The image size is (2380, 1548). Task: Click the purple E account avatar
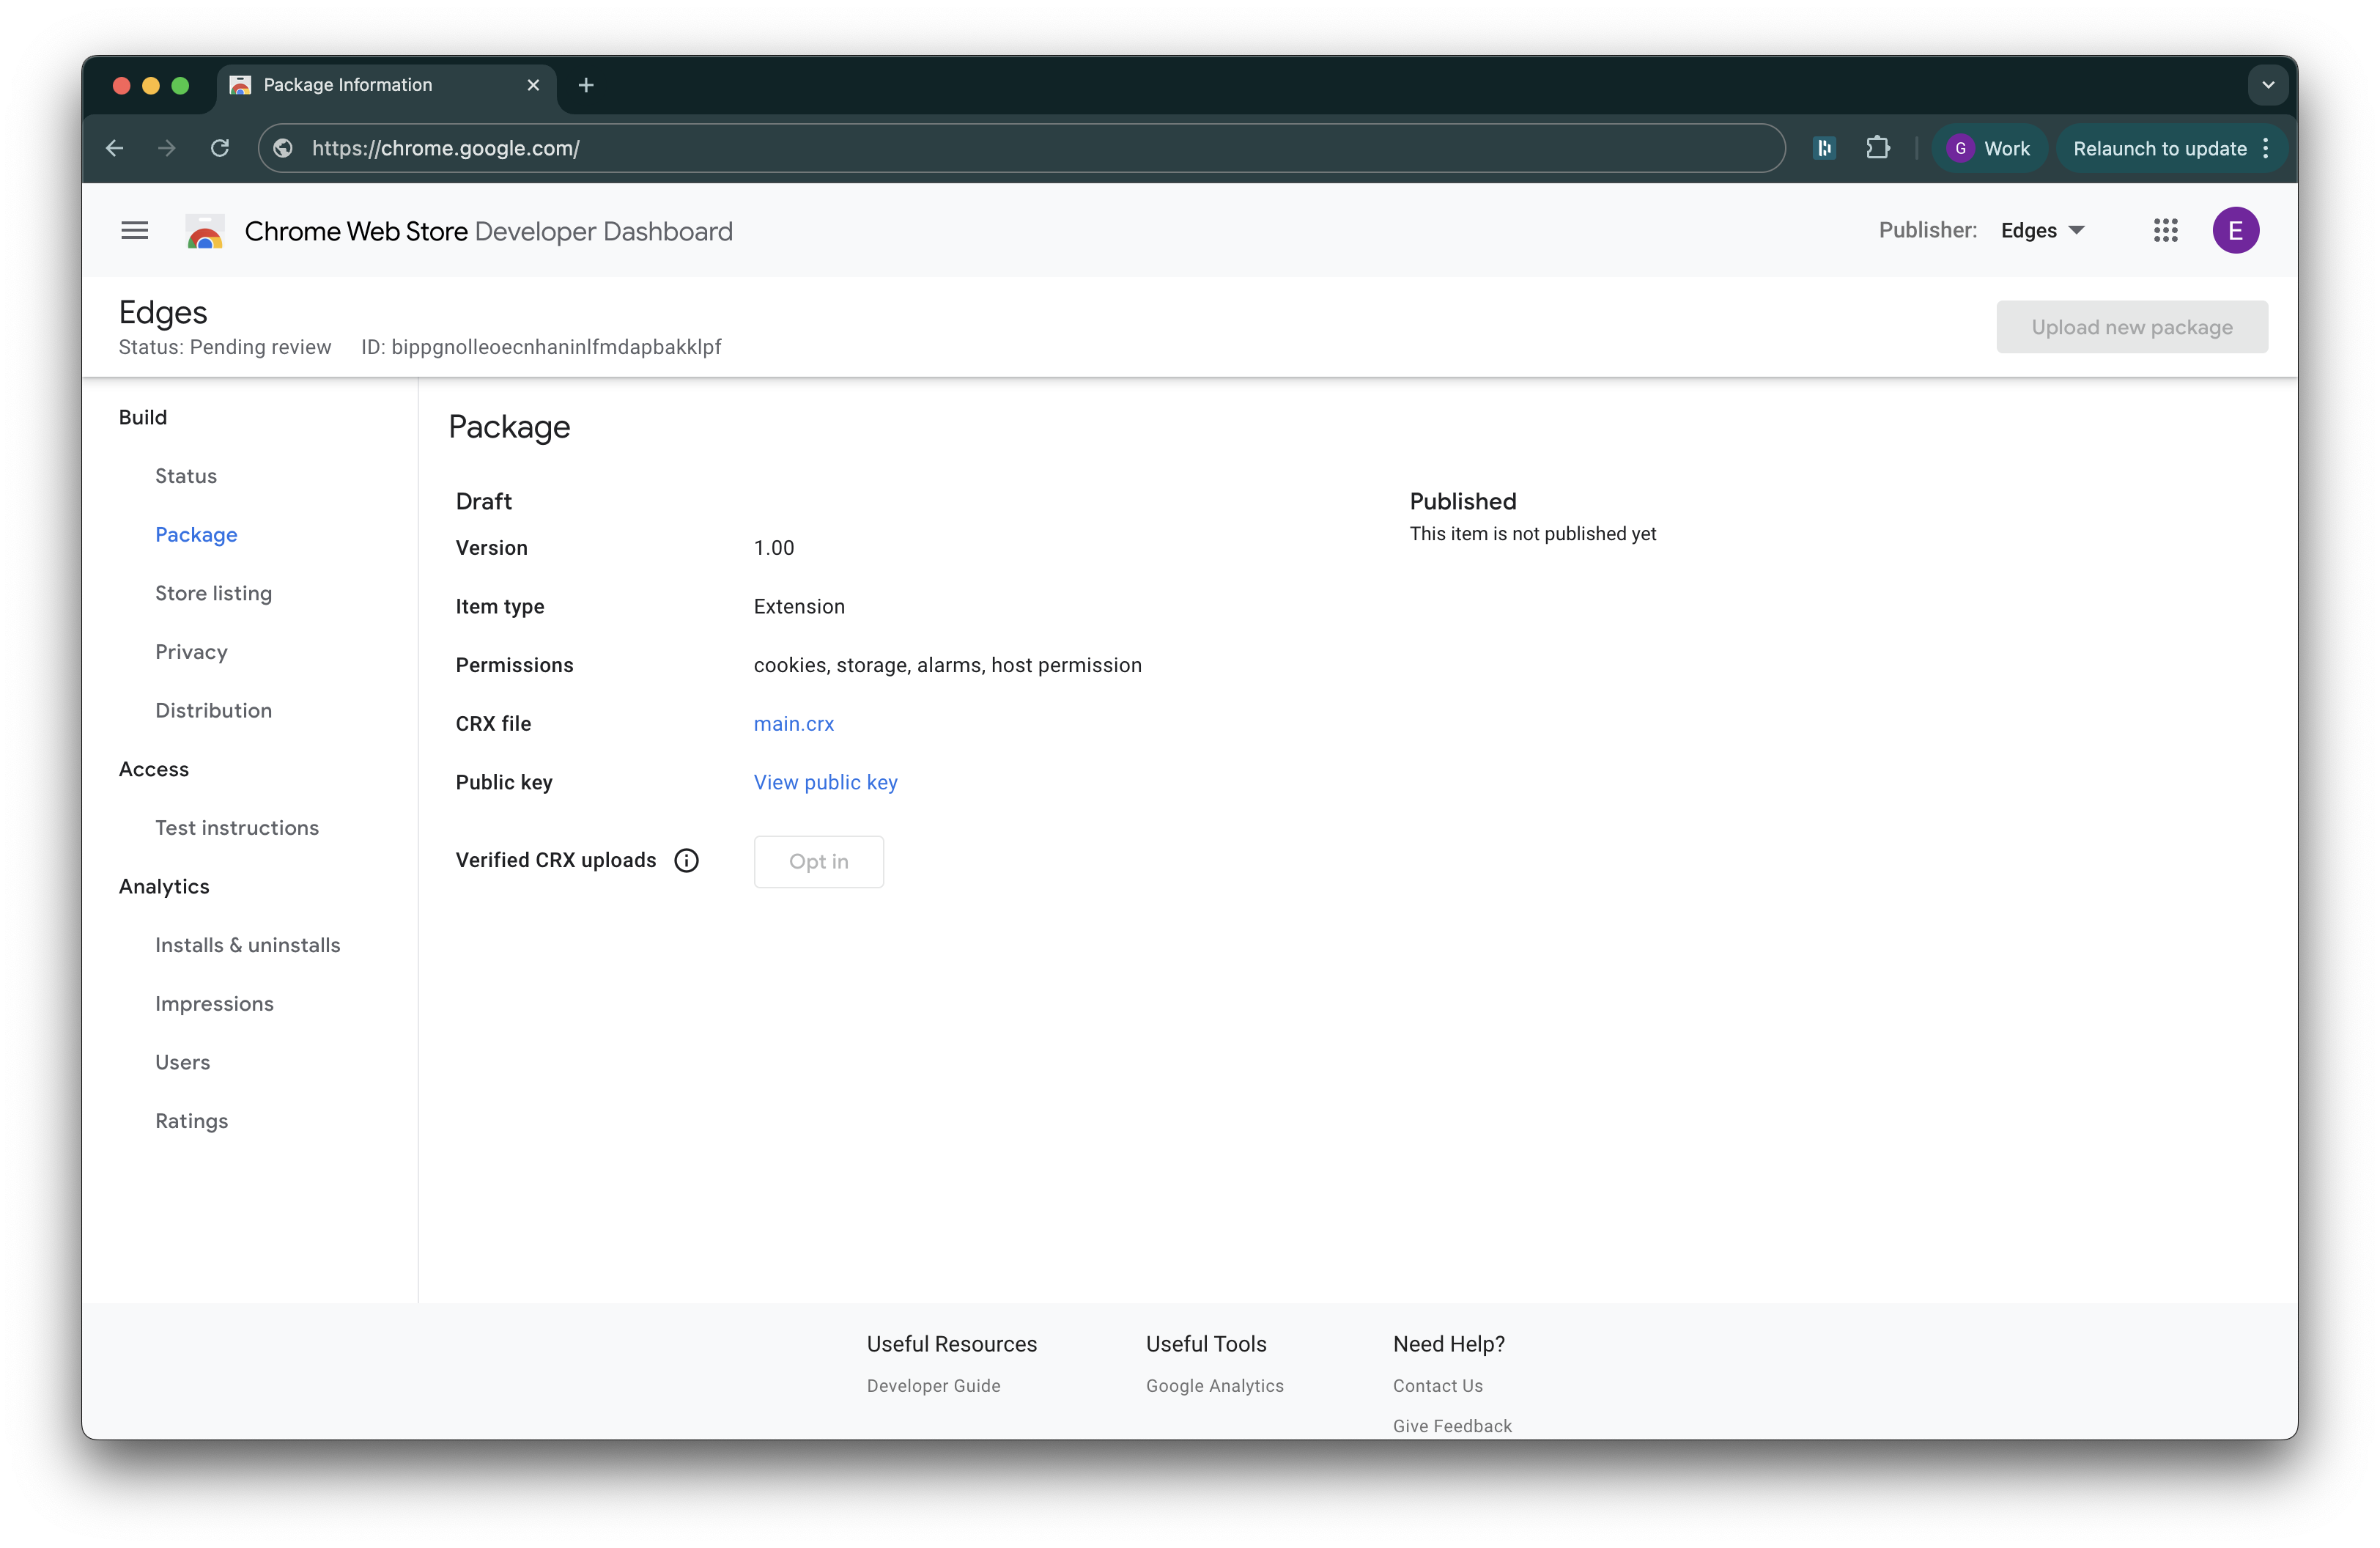[x=2235, y=231]
